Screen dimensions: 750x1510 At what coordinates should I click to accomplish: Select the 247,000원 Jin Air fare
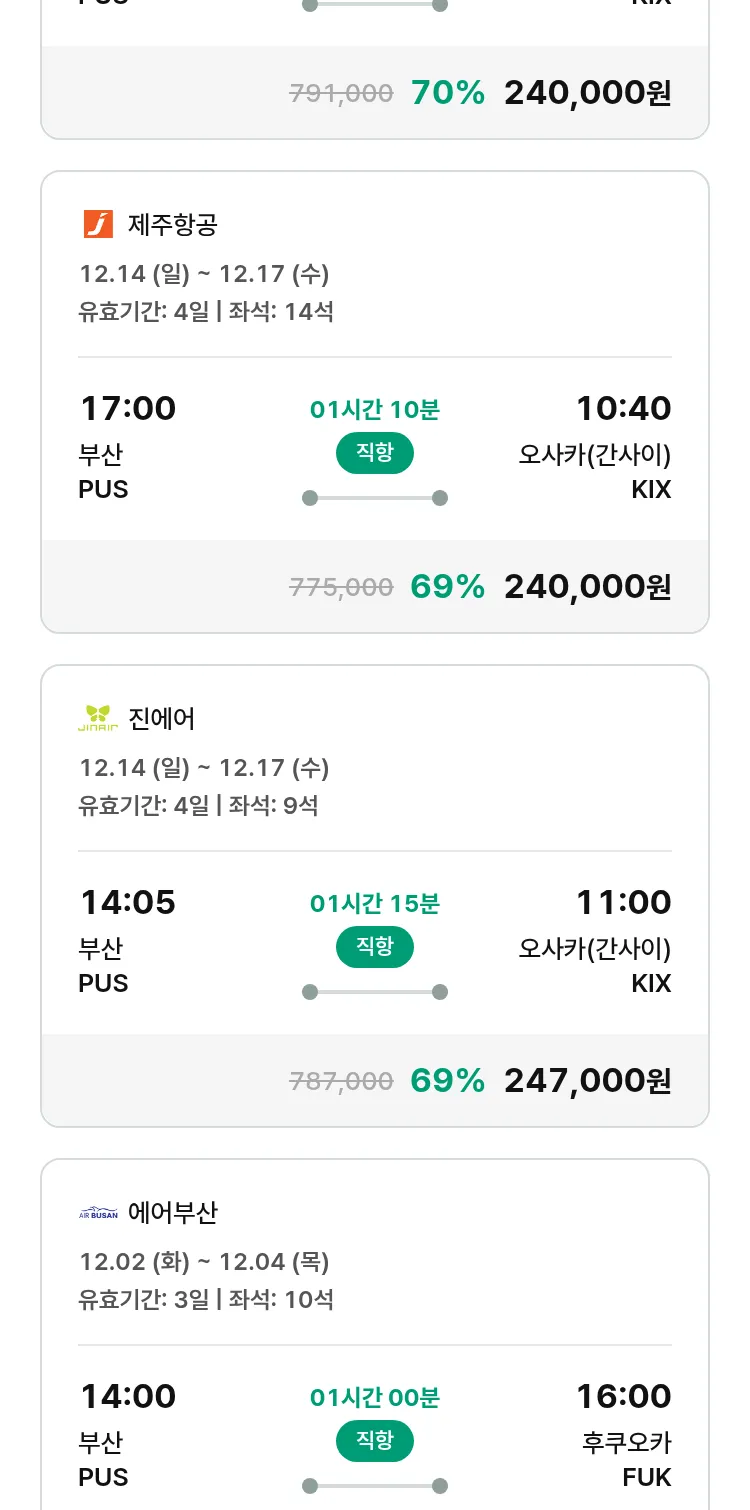pos(587,1080)
